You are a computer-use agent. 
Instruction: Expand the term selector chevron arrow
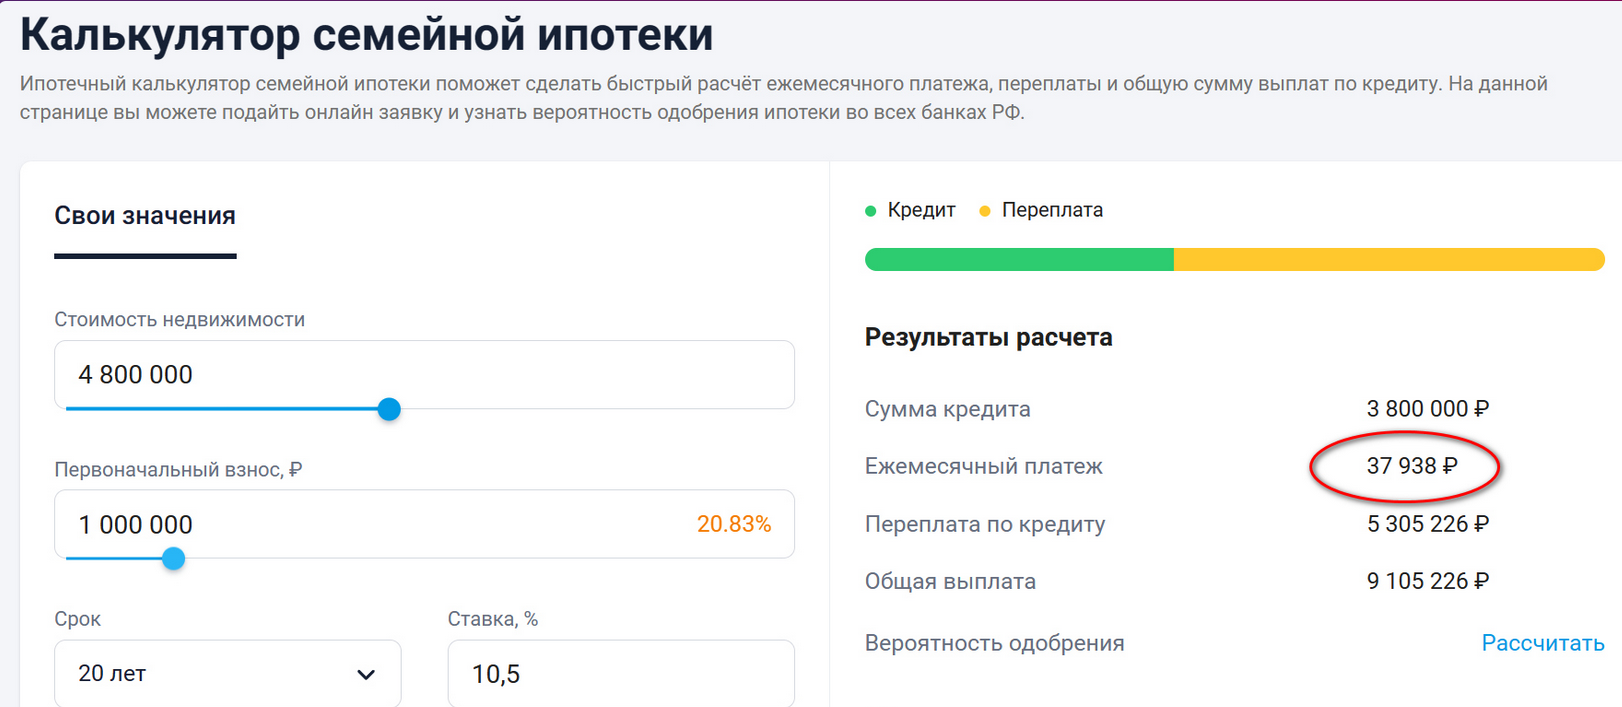tap(365, 675)
